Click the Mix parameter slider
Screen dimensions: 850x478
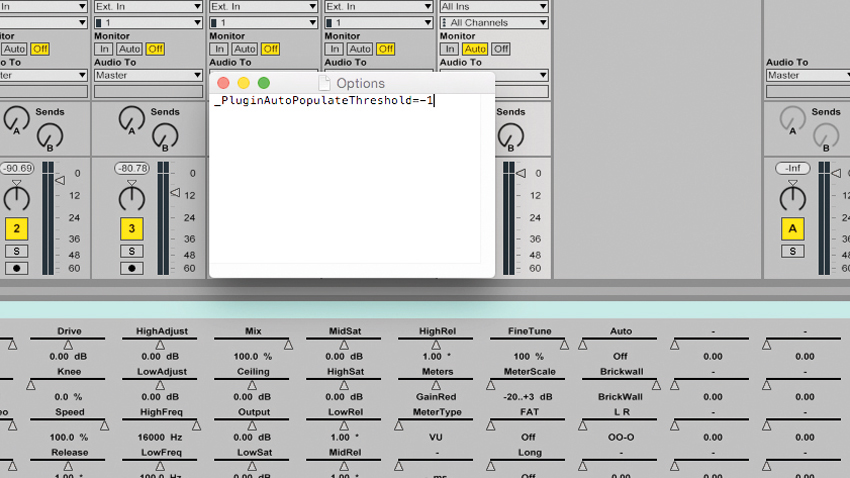point(252,344)
